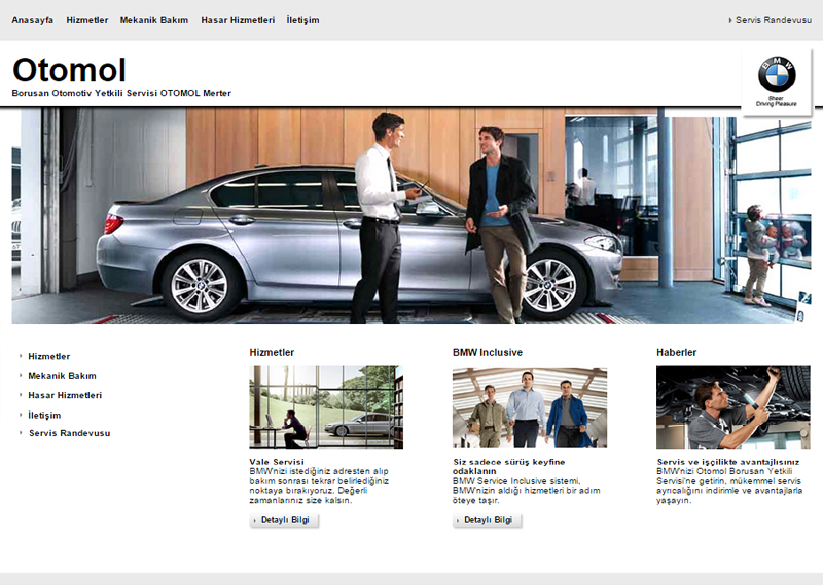Go to Hasar Hizmetleri top menu
823x586 pixels.
point(238,20)
